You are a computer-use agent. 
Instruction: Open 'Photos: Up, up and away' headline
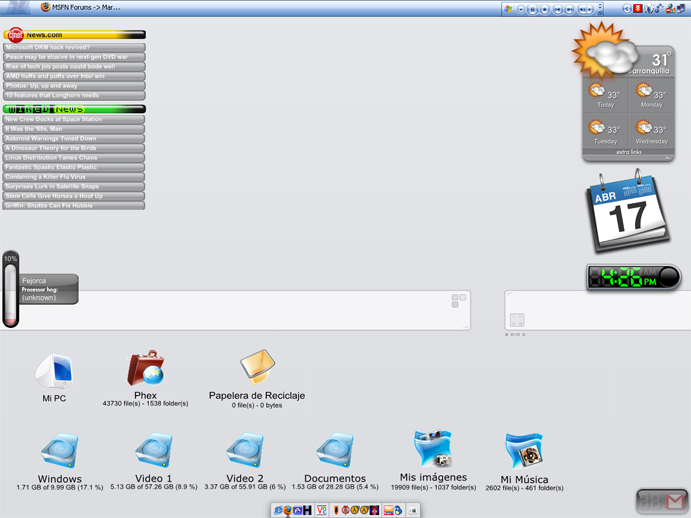(74, 86)
